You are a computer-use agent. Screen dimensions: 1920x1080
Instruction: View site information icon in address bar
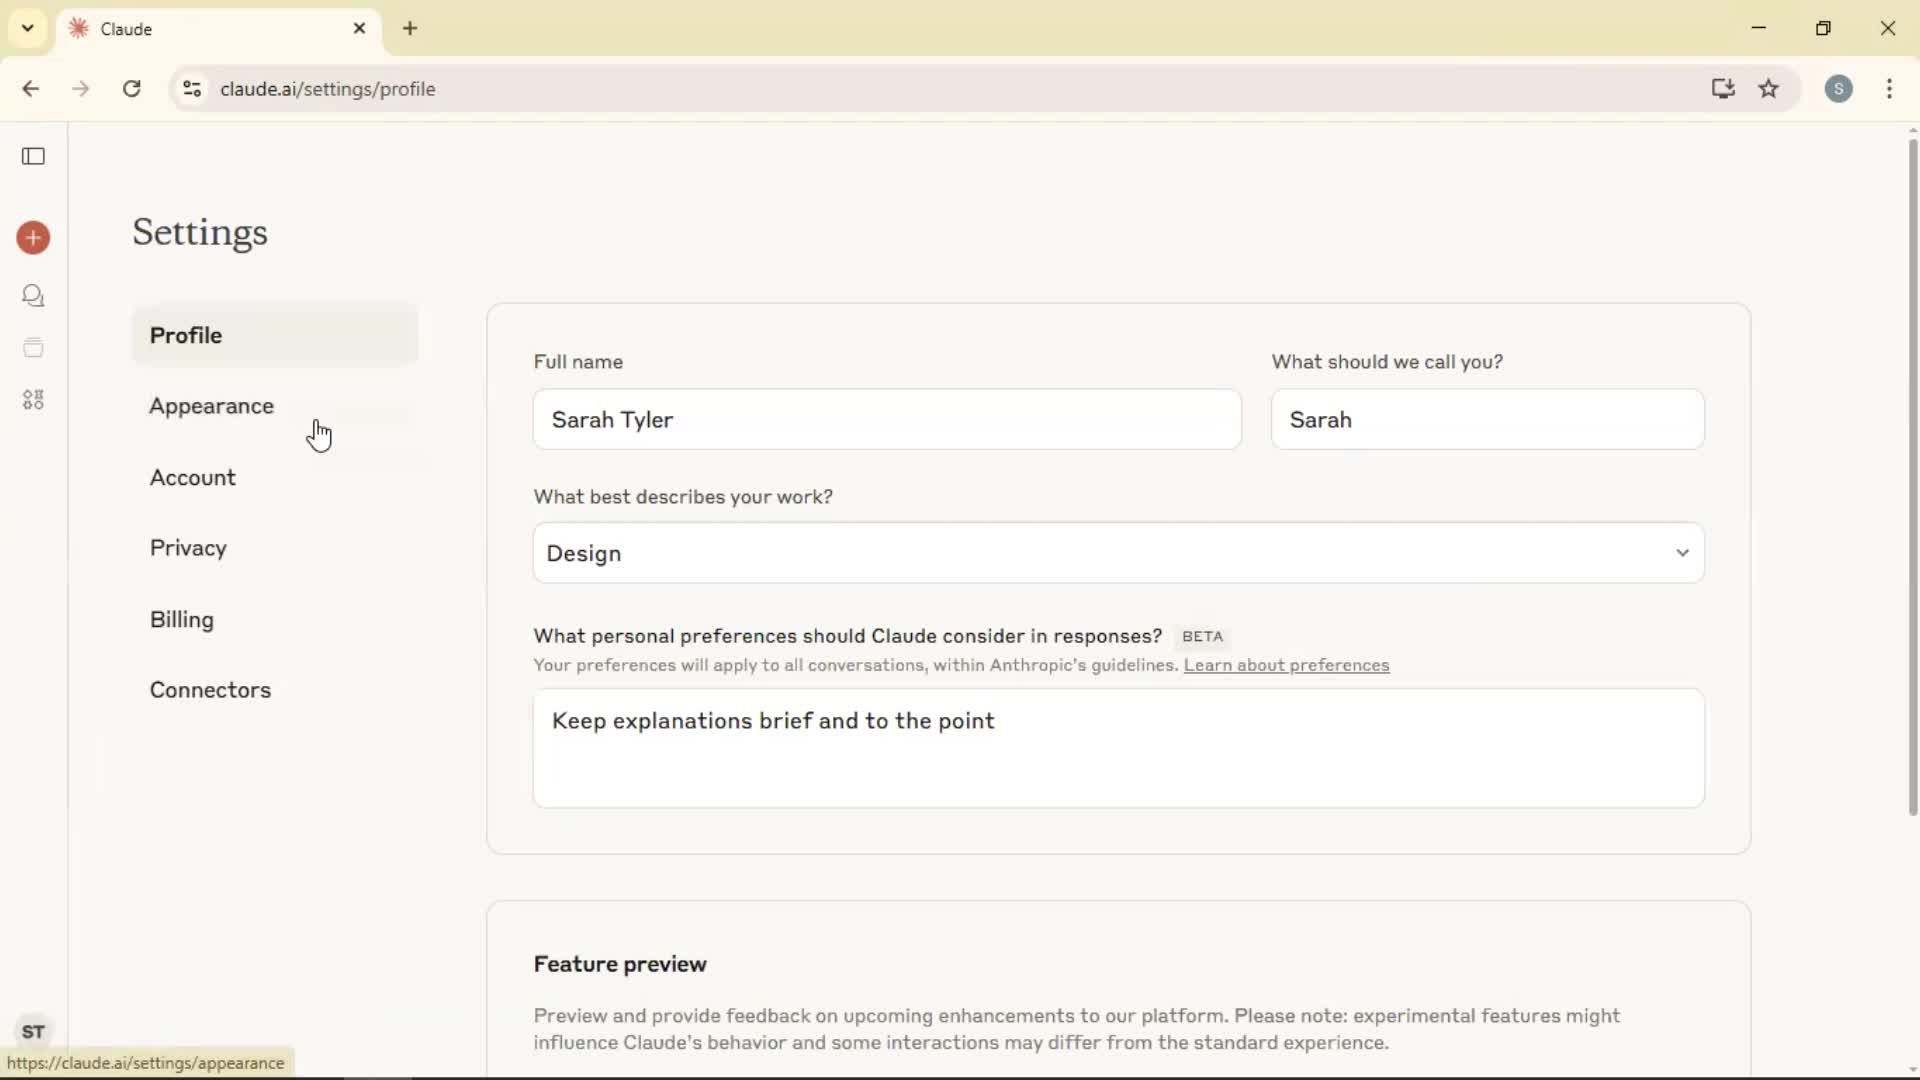tap(192, 89)
